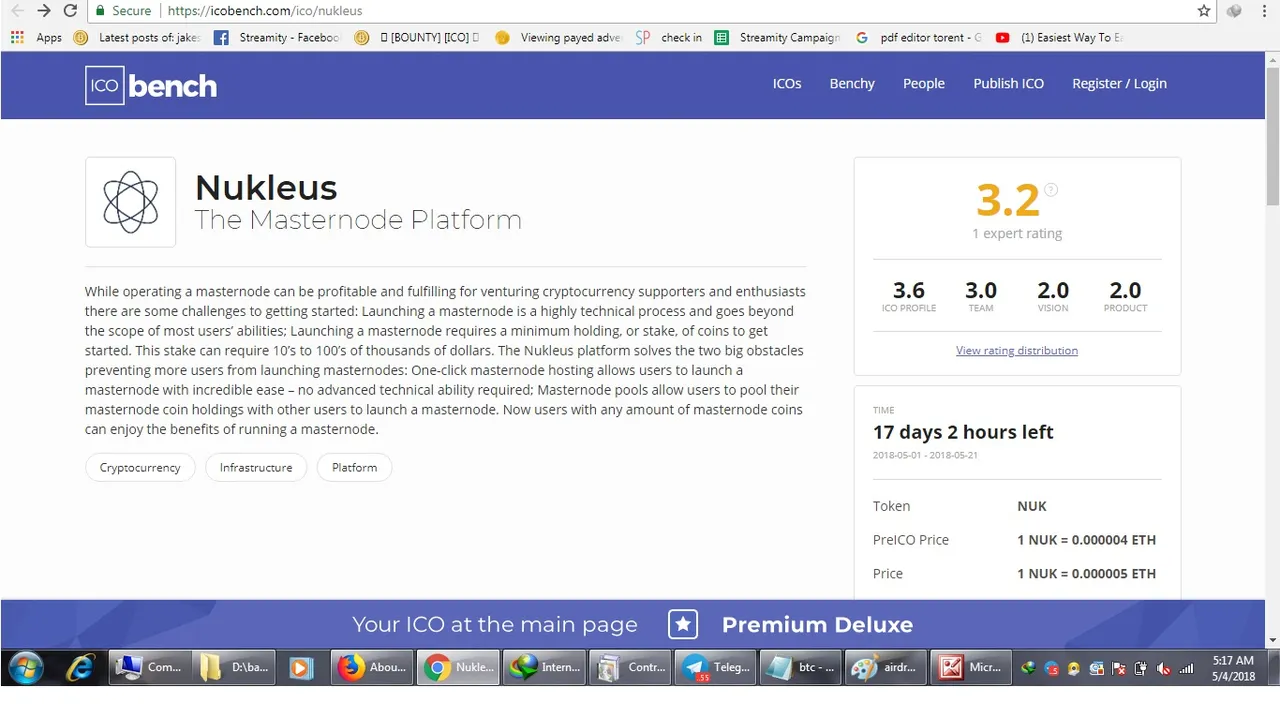Image resolution: width=1280 pixels, height=720 pixels.
Task: Click the Premium Deluxe banner text
Action: click(x=817, y=625)
